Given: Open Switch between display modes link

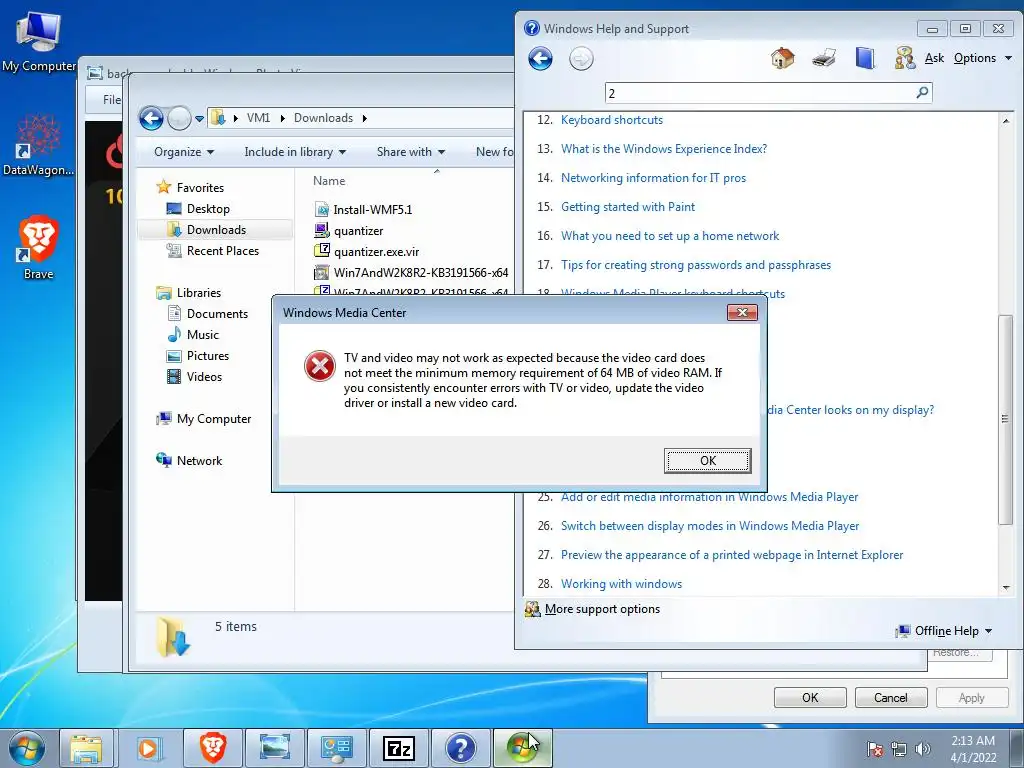Looking at the screenshot, I should click(x=710, y=526).
